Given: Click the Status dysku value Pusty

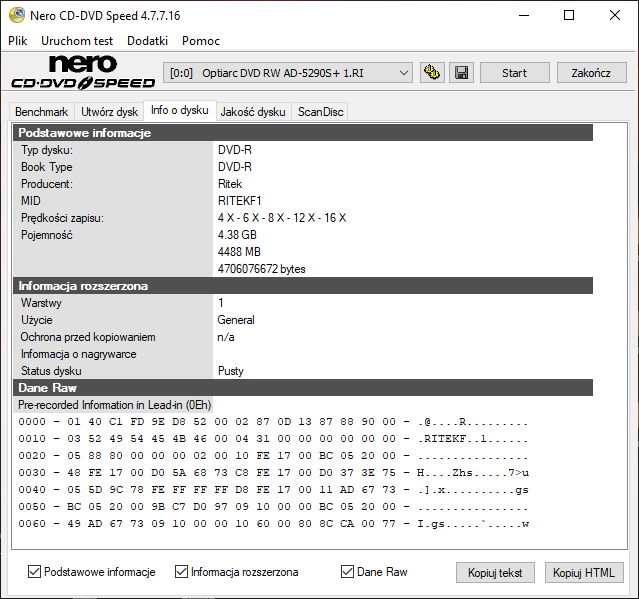Looking at the screenshot, I should [231, 371].
